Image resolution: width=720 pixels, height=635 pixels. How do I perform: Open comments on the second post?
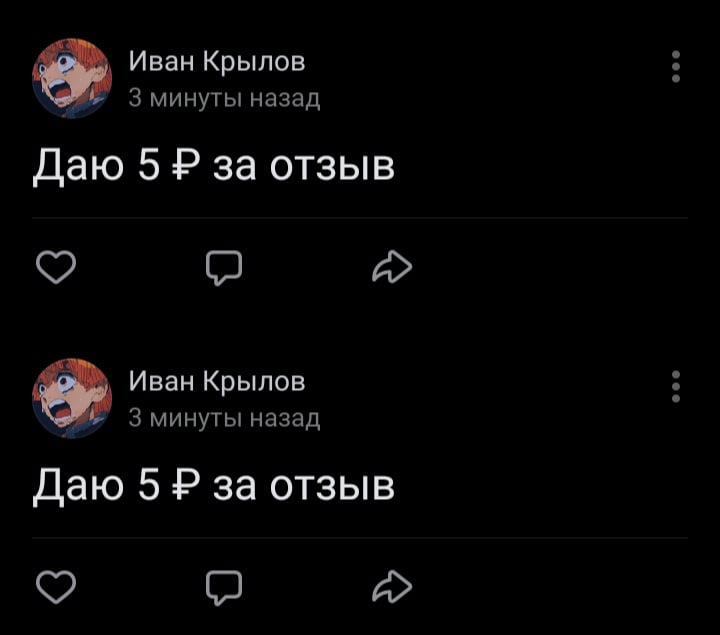pyautogui.click(x=224, y=587)
